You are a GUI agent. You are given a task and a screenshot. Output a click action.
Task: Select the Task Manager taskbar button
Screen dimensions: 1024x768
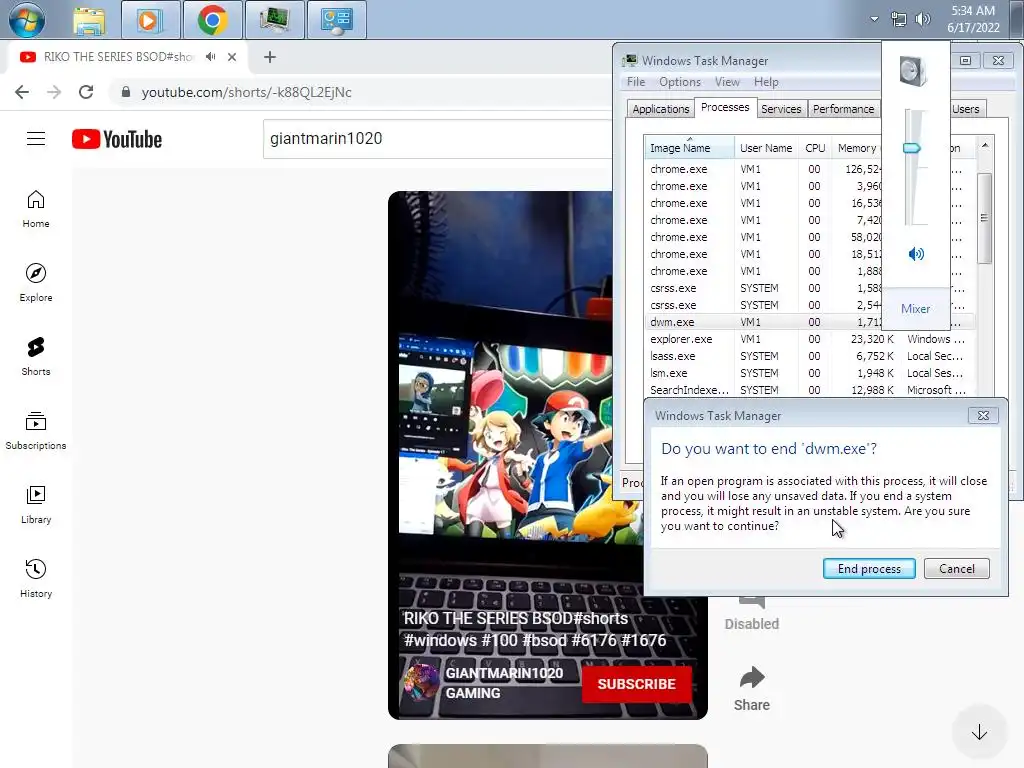(x=274, y=20)
